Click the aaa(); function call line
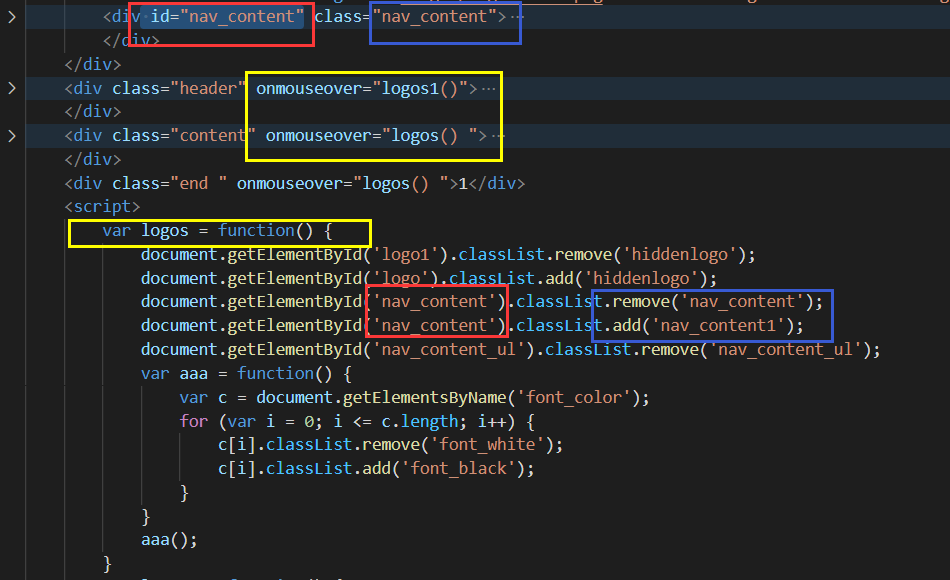950x580 pixels. click(169, 540)
